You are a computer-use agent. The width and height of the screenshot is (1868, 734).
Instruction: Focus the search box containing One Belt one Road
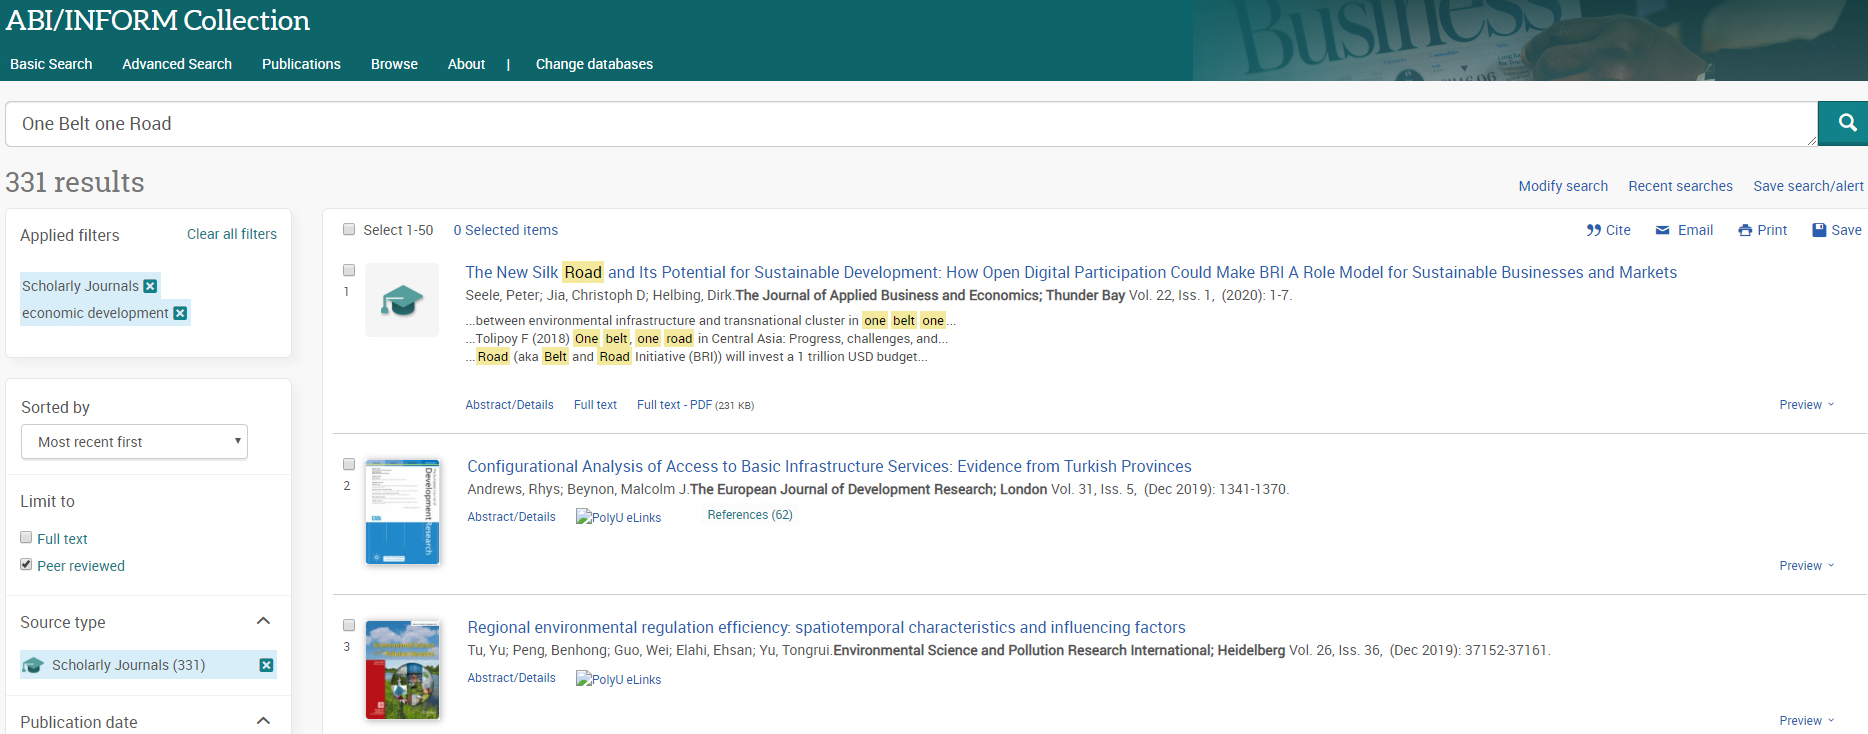coord(911,123)
